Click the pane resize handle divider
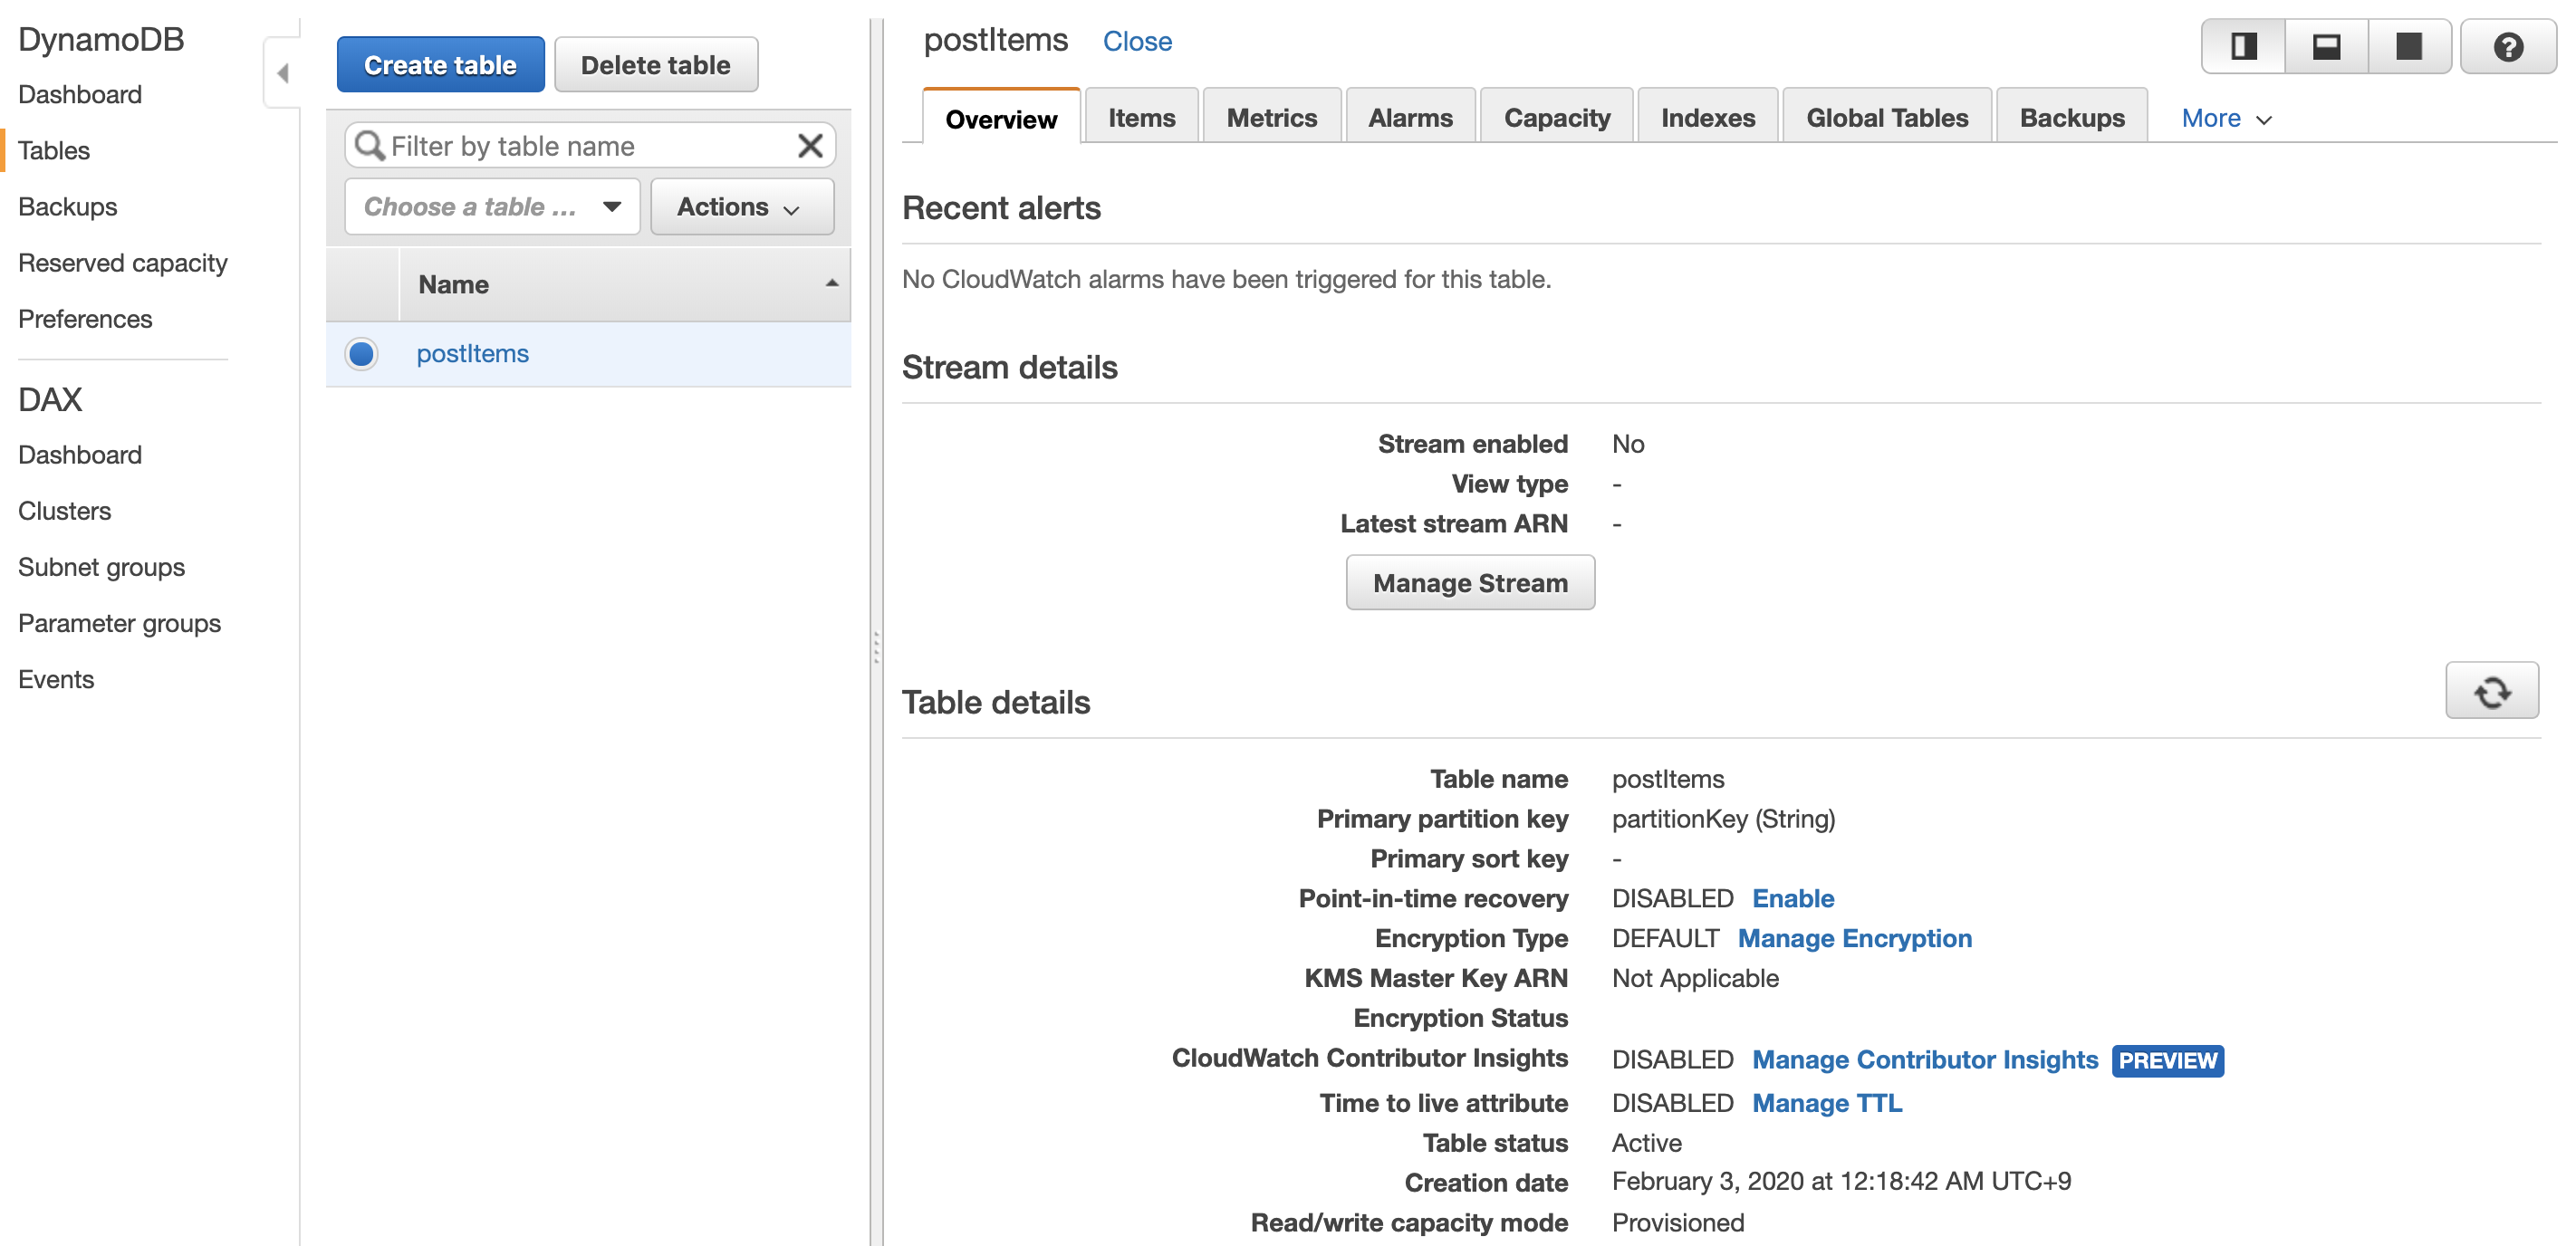This screenshot has height=1246, width=2576. tap(876, 647)
